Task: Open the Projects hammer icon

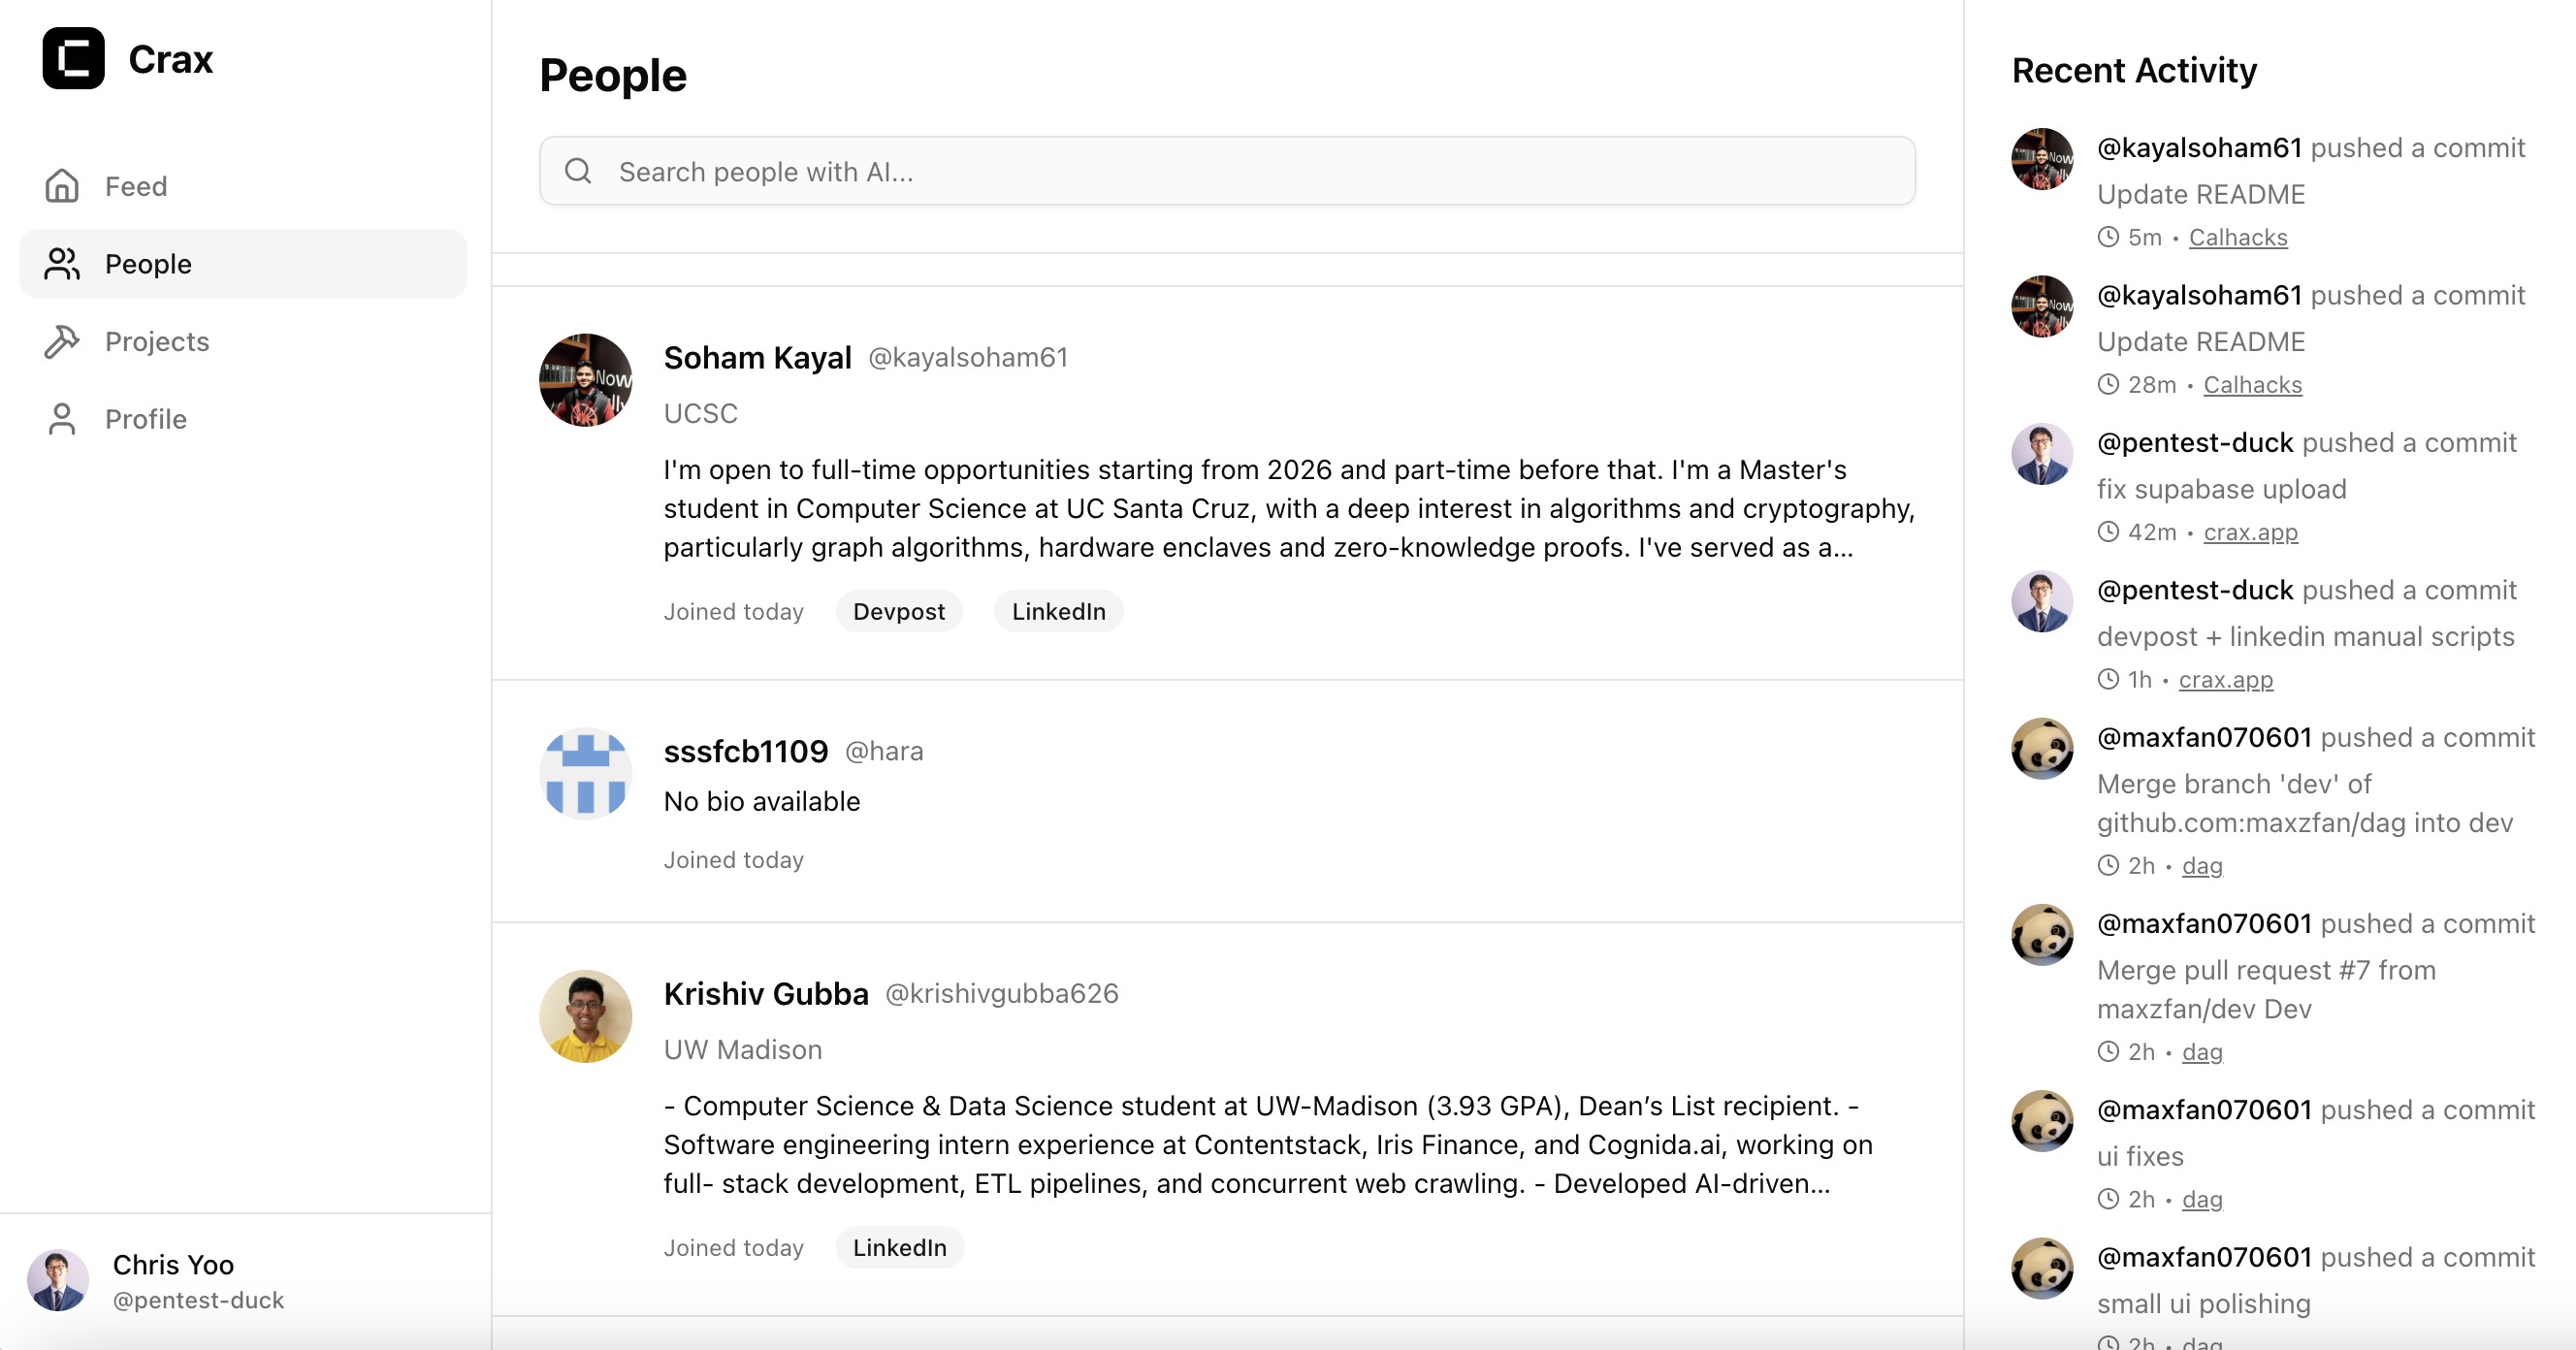Action: (x=62, y=342)
